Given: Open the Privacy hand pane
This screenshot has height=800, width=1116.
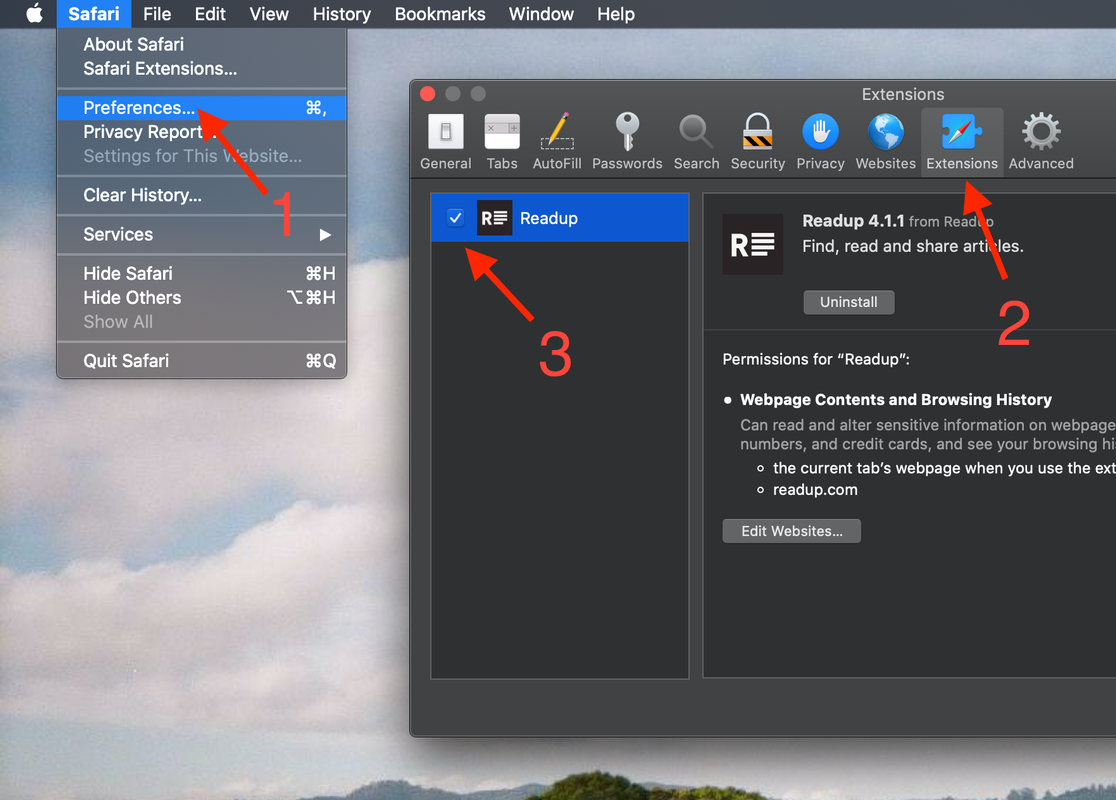Looking at the screenshot, I should tap(820, 142).
